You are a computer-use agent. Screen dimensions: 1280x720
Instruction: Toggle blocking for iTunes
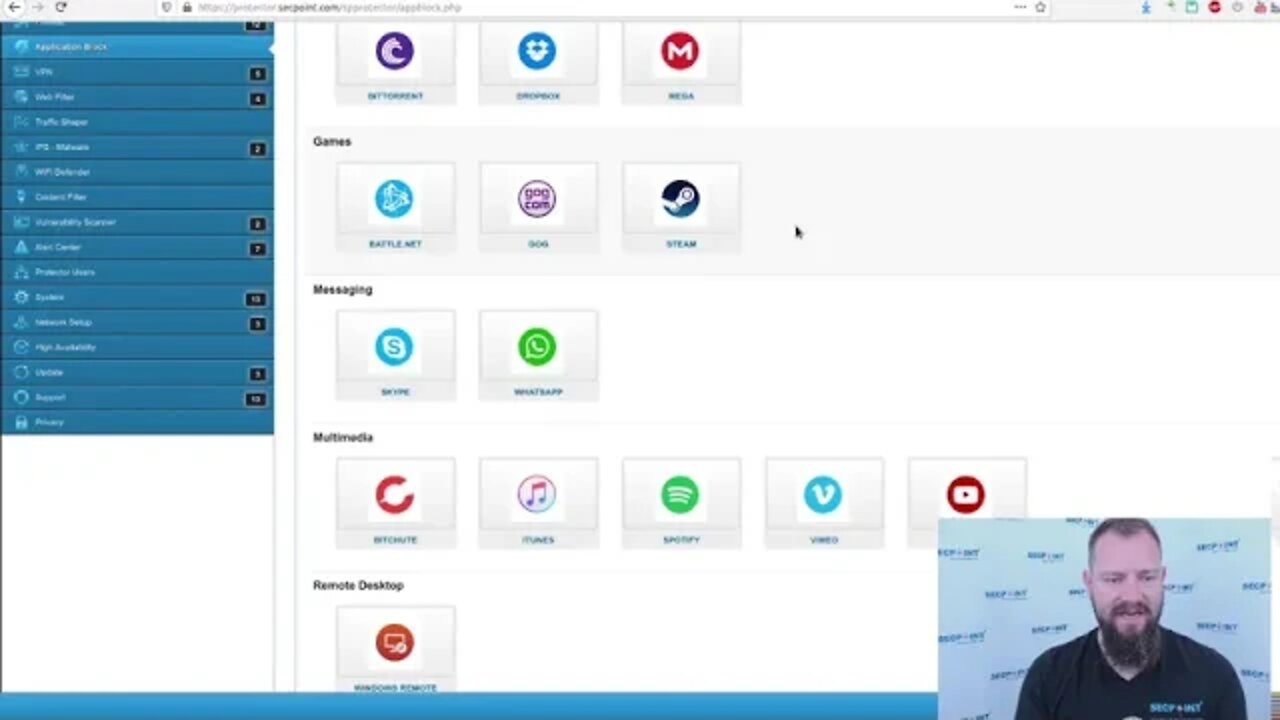pyautogui.click(x=538, y=503)
